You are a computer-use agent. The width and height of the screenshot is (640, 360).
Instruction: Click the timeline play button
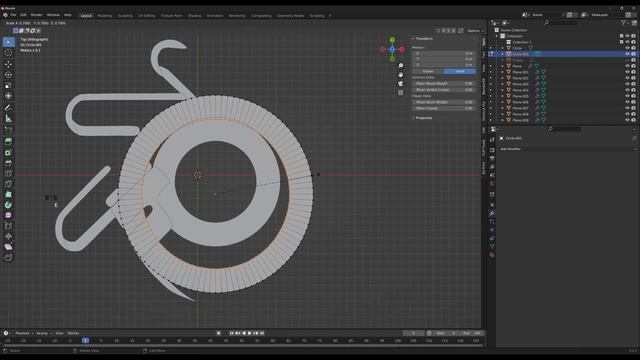250,333
